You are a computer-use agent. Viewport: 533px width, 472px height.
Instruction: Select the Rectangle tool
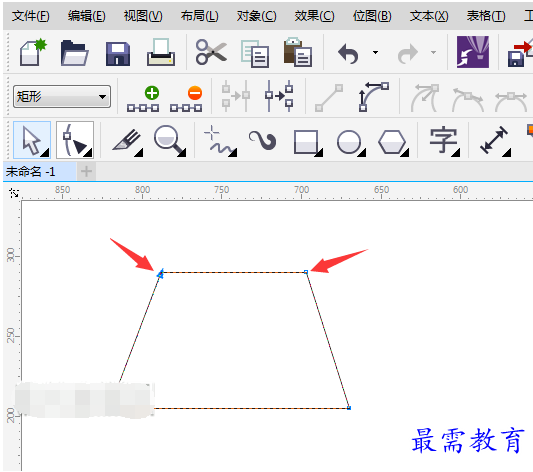pyautogui.click(x=308, y=142)
